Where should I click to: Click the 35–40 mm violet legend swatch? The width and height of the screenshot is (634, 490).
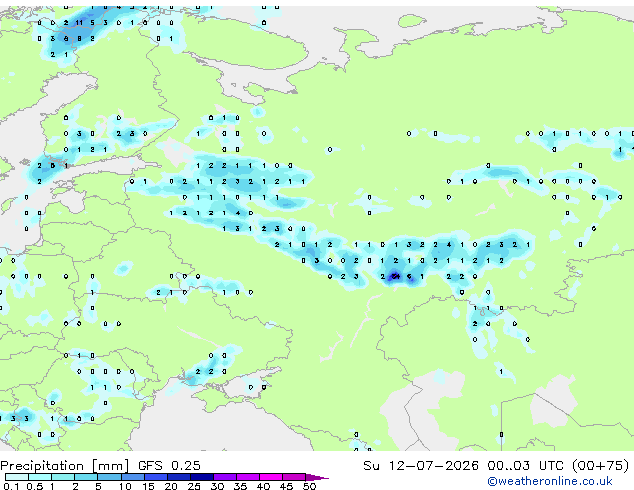pos(247,477)
